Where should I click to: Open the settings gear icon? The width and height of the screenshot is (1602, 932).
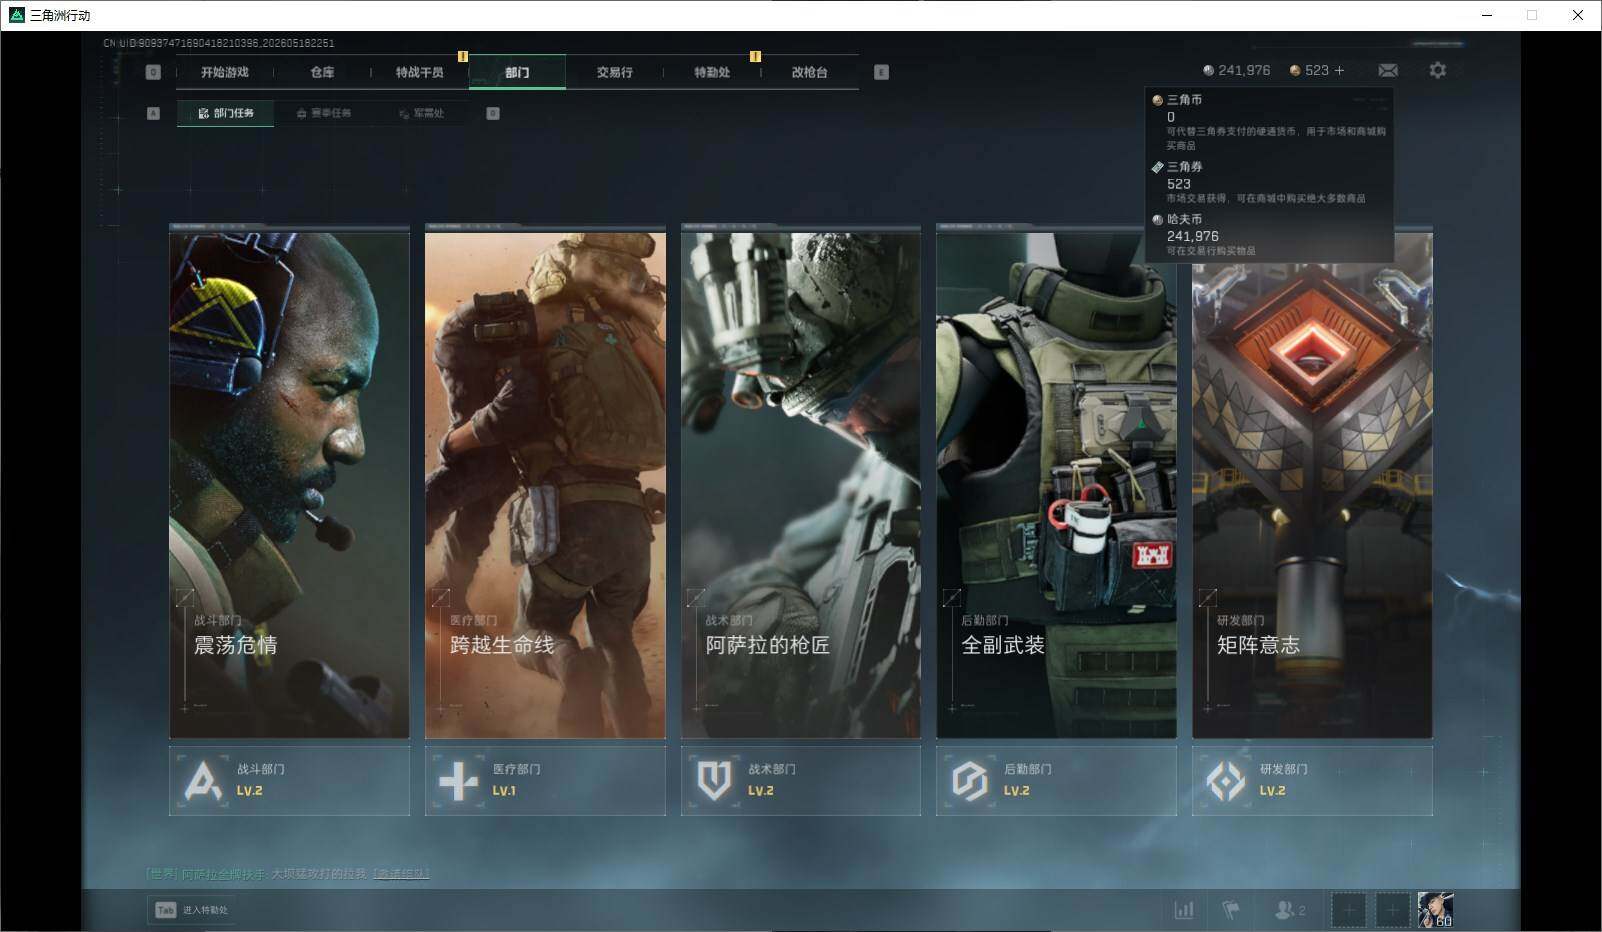click(x=1437, y=70)
